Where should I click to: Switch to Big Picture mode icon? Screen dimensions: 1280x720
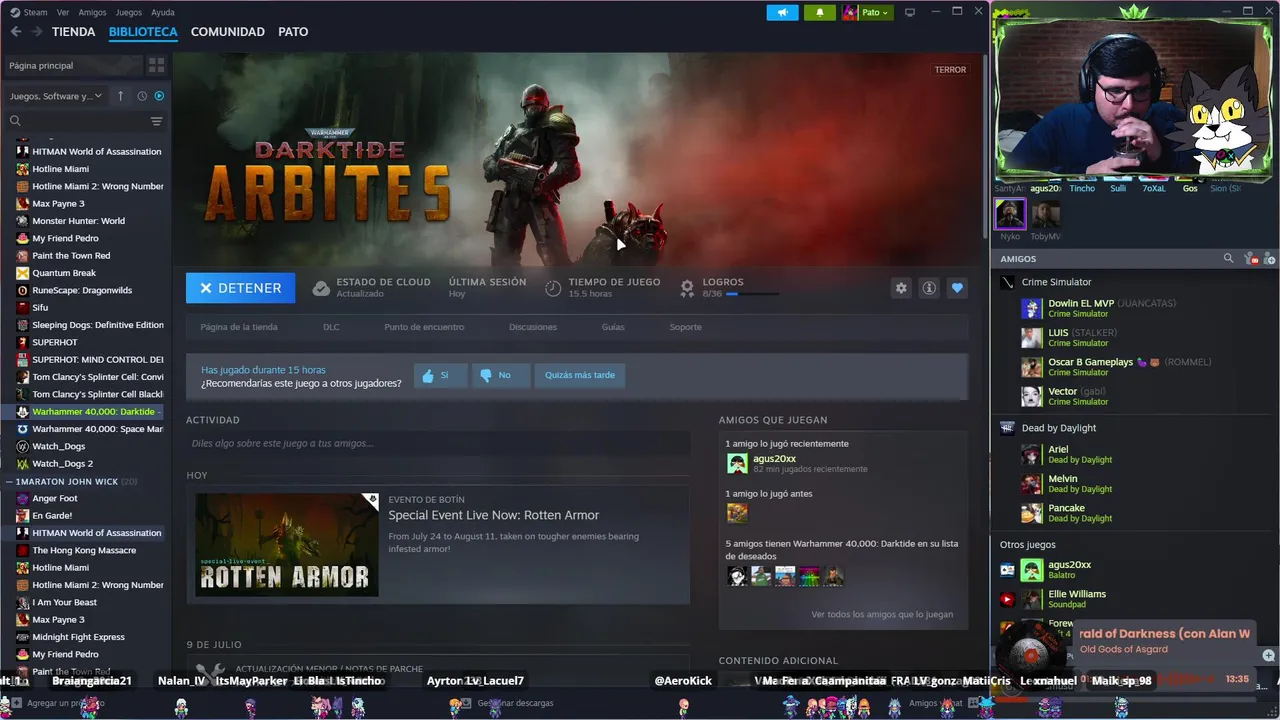(910, 12)
